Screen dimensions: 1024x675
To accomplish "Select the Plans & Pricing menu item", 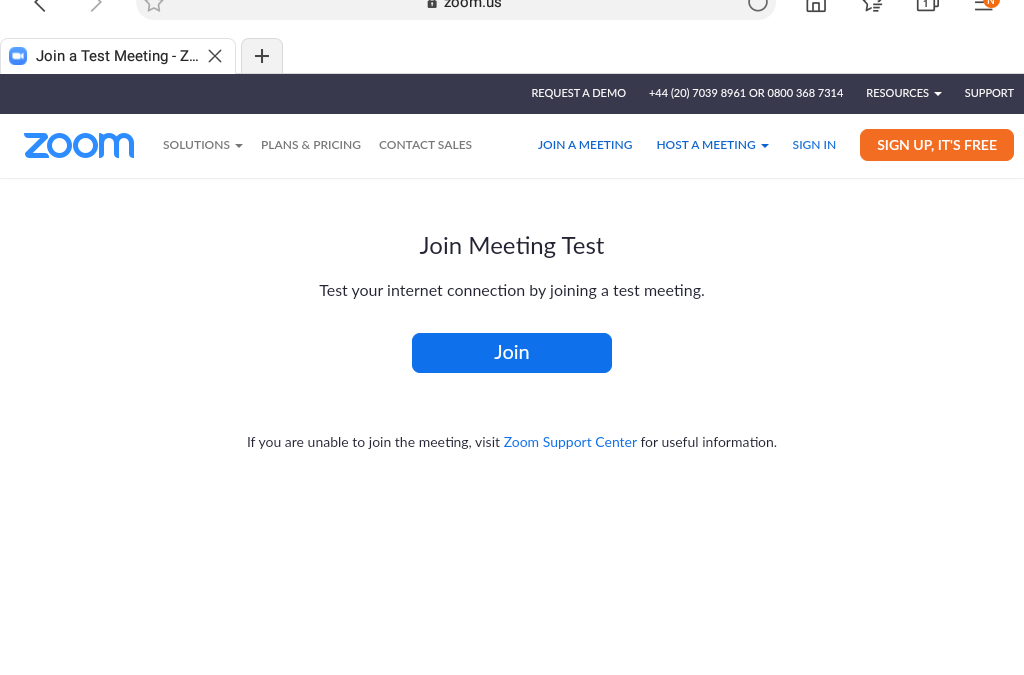I will 310,145.
